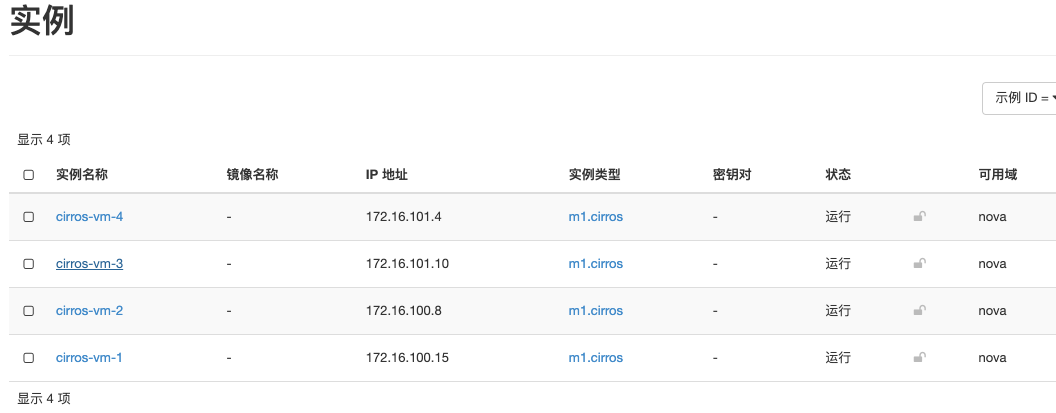Open the 示例 ID filter dropdown

point(1020,98)
